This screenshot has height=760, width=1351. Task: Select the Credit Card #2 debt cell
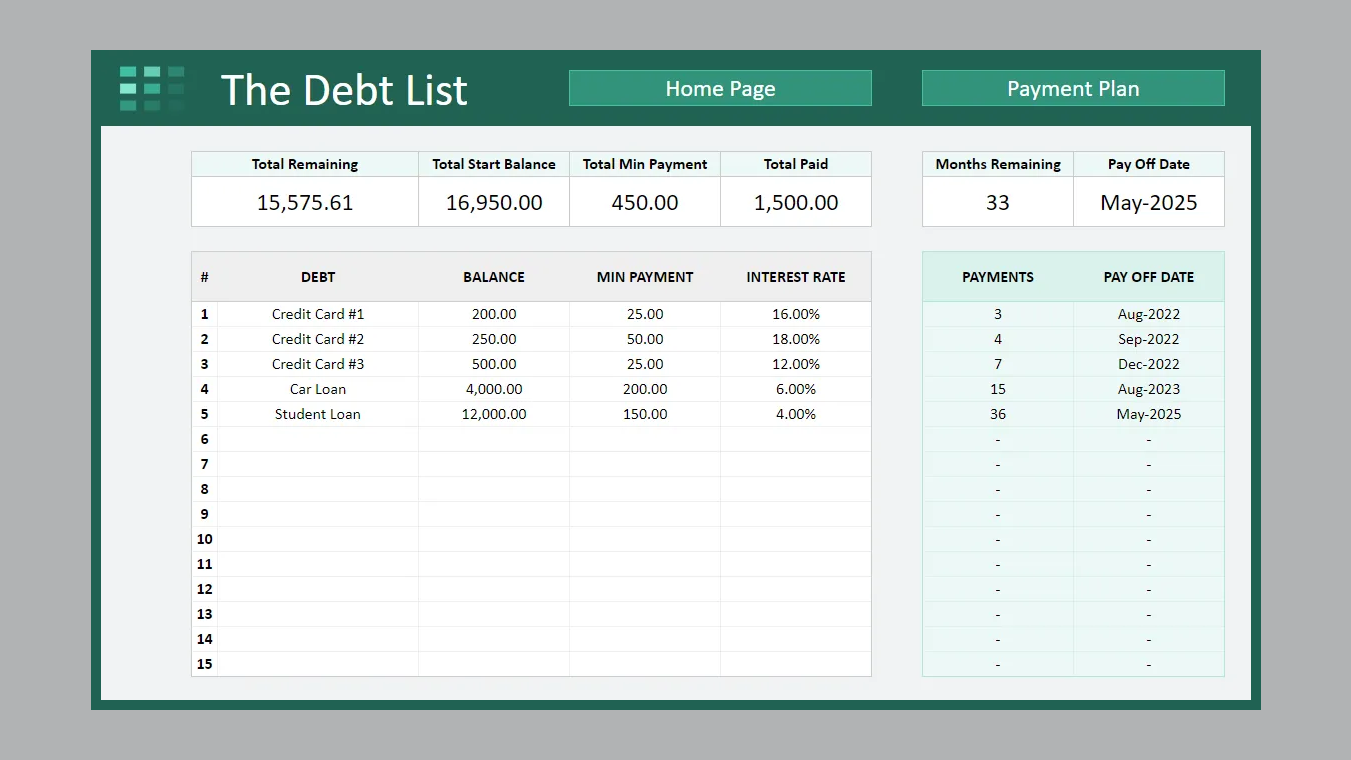point(318,339)
